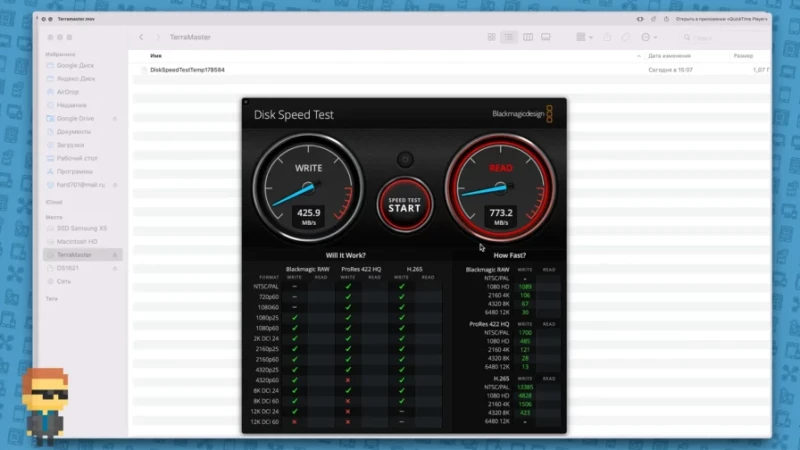Share the Terramaster.mov preview
Image resolution: width=800 pixels, height=450 pixels.
tap(666, 19)
